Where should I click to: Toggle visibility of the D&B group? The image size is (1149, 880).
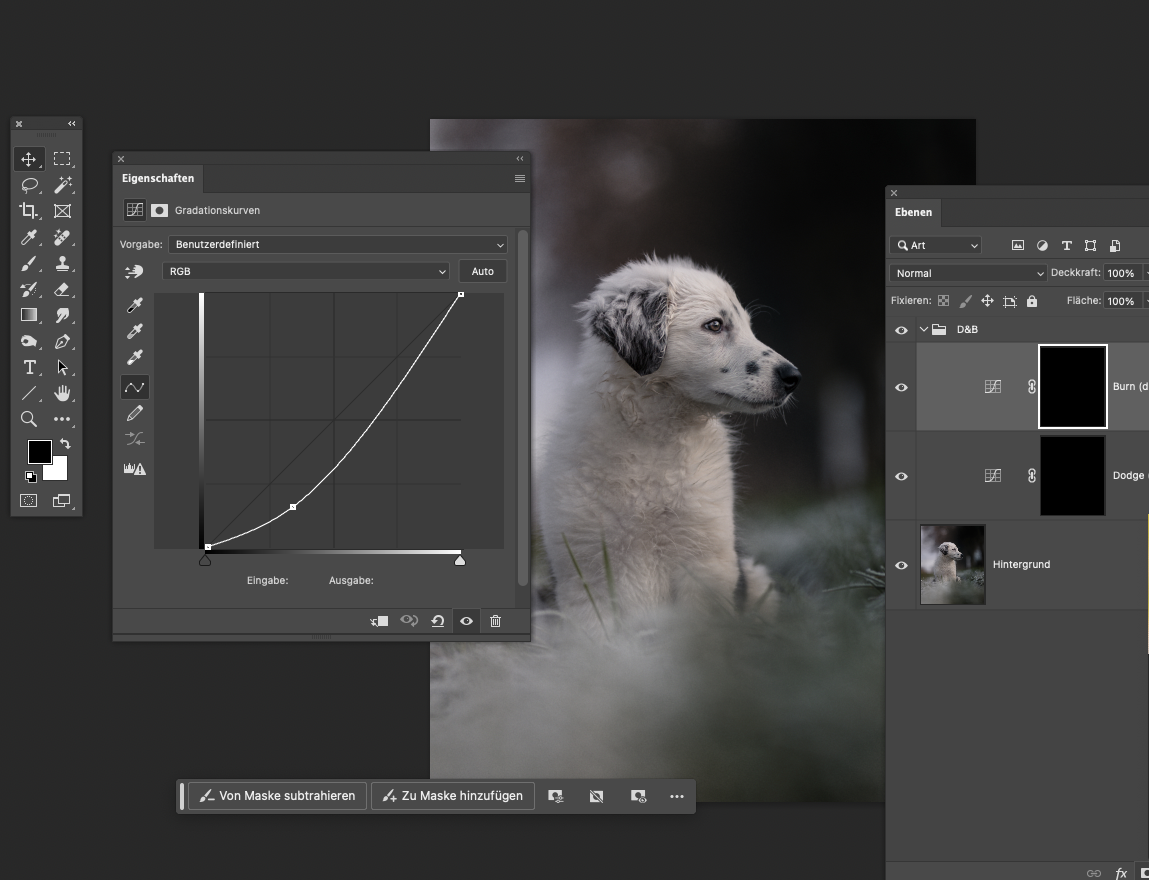(x=901, y=330)
